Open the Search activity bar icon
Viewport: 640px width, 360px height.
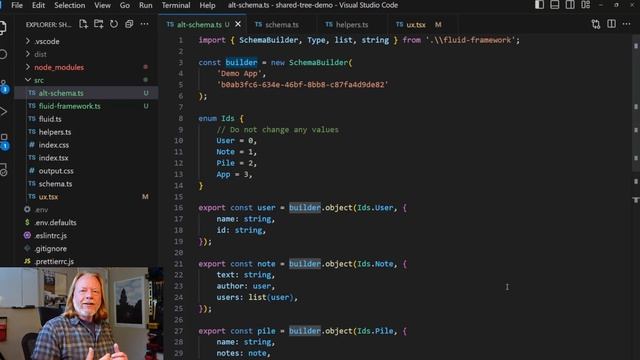click(x=3, y=54)
